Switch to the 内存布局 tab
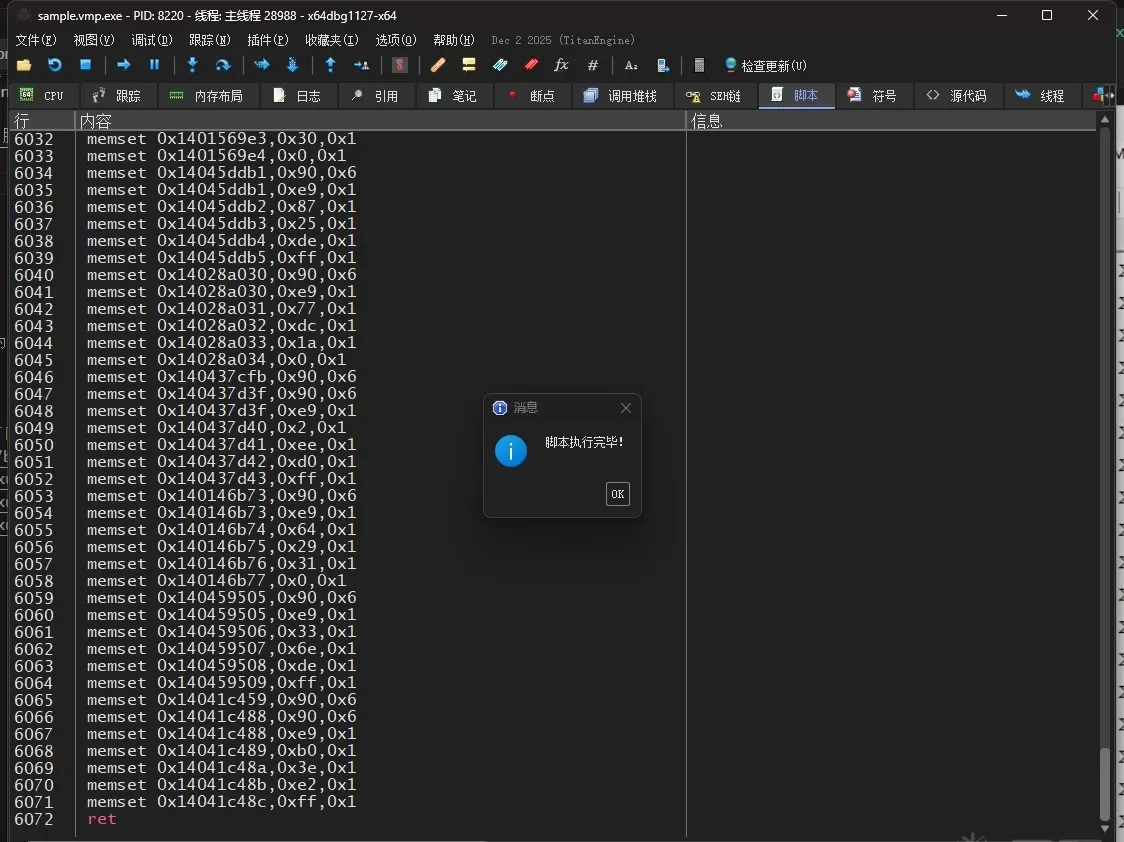Viewport: 1124px width, 842px height. pos(206,95)
